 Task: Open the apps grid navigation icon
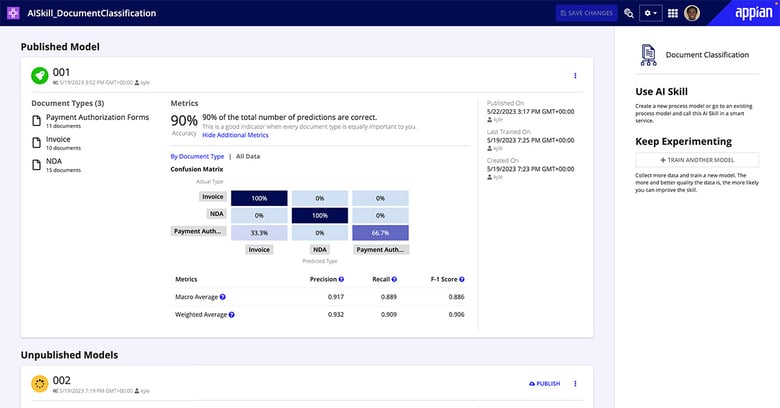tap(673, 13)
